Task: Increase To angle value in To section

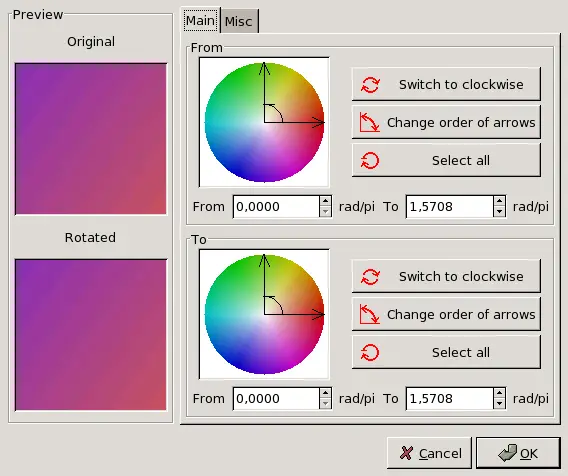Action: [x=500, y=393]
